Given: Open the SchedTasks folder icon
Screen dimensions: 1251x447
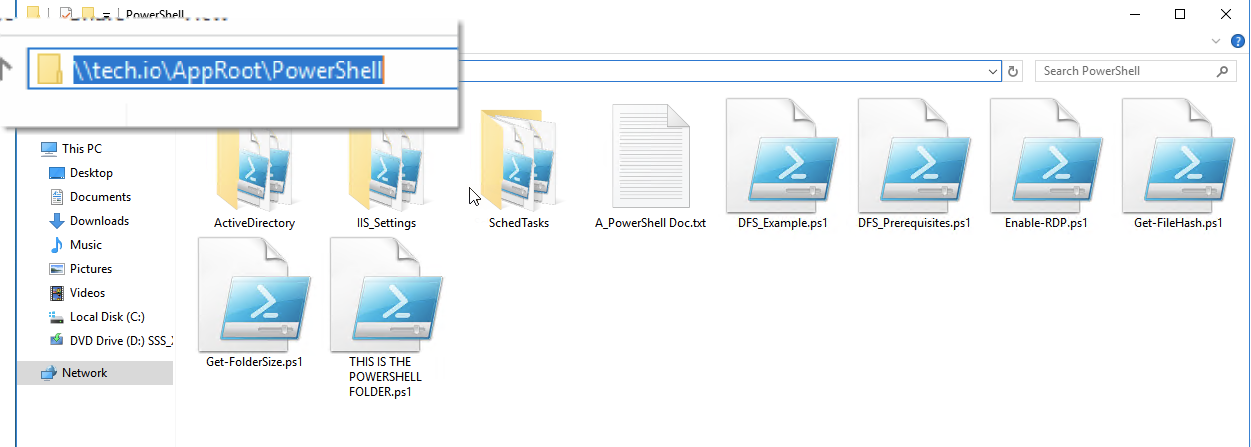Looking at the screenshot, I should (x=519, y=160).
